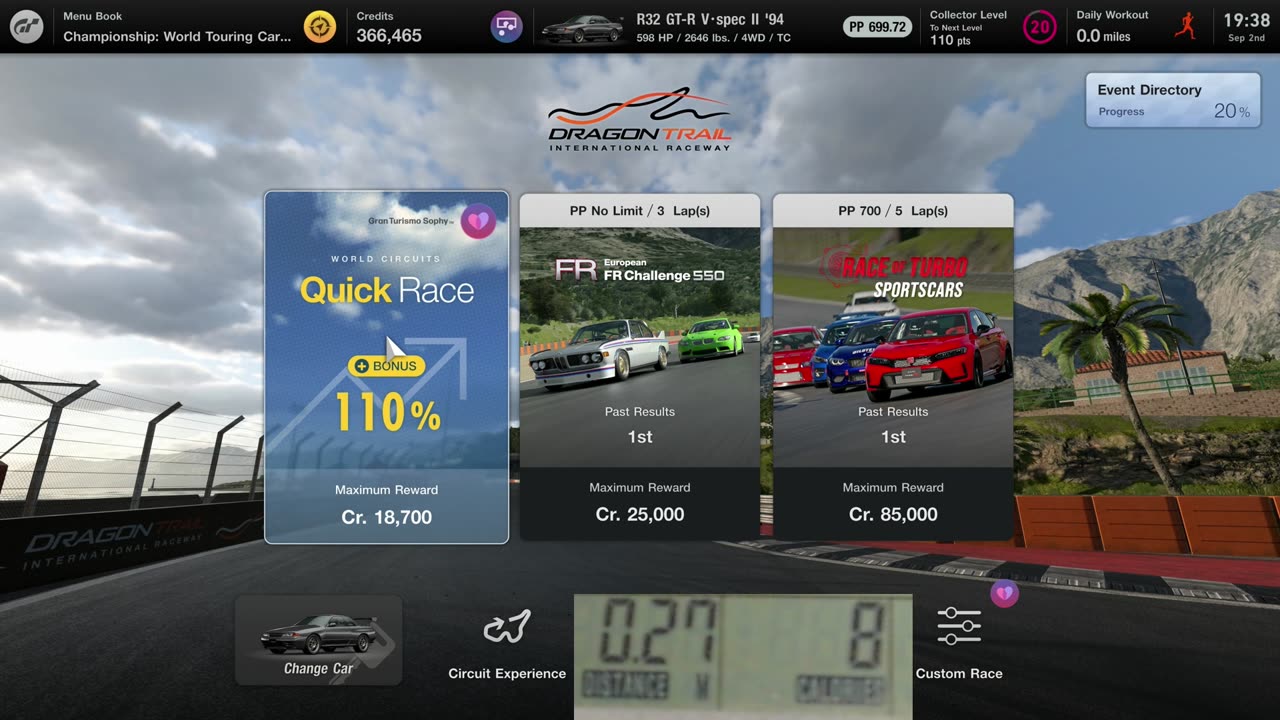Click the 19:38 clock display
The image size is (1280, 720).
click(x=1247, y=20)
